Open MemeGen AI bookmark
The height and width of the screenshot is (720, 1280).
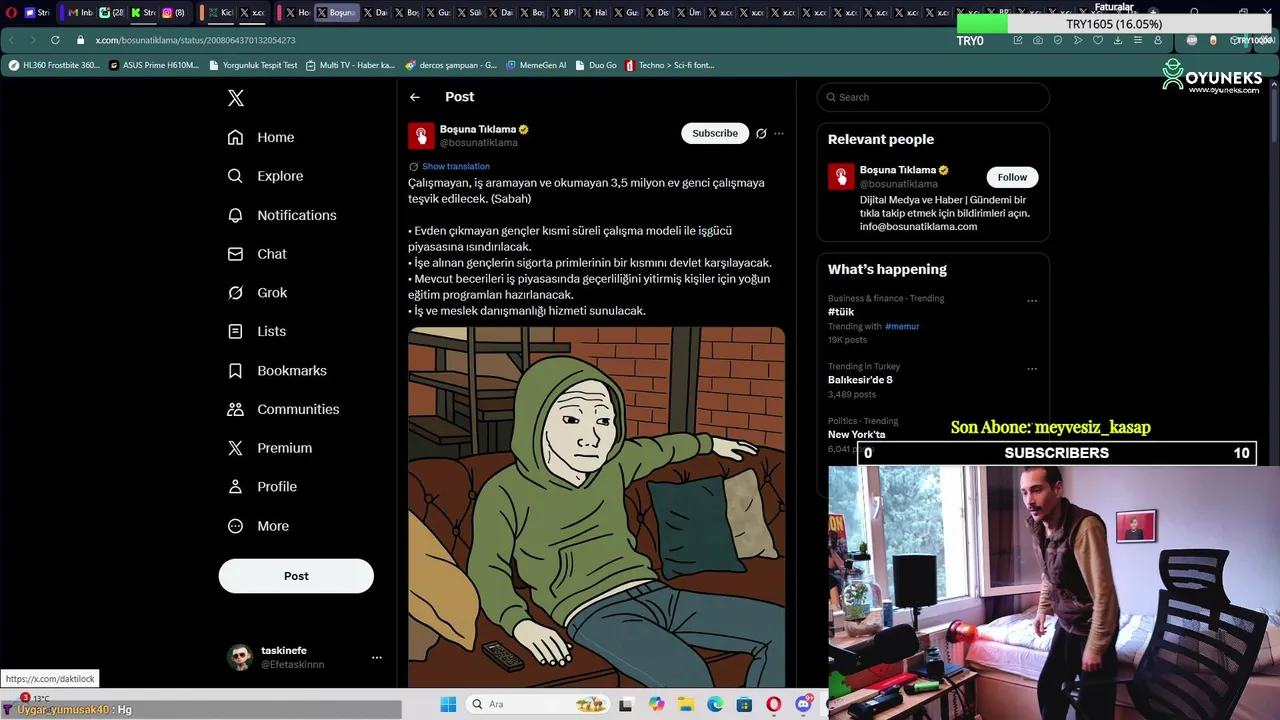(x=535, y=65)
